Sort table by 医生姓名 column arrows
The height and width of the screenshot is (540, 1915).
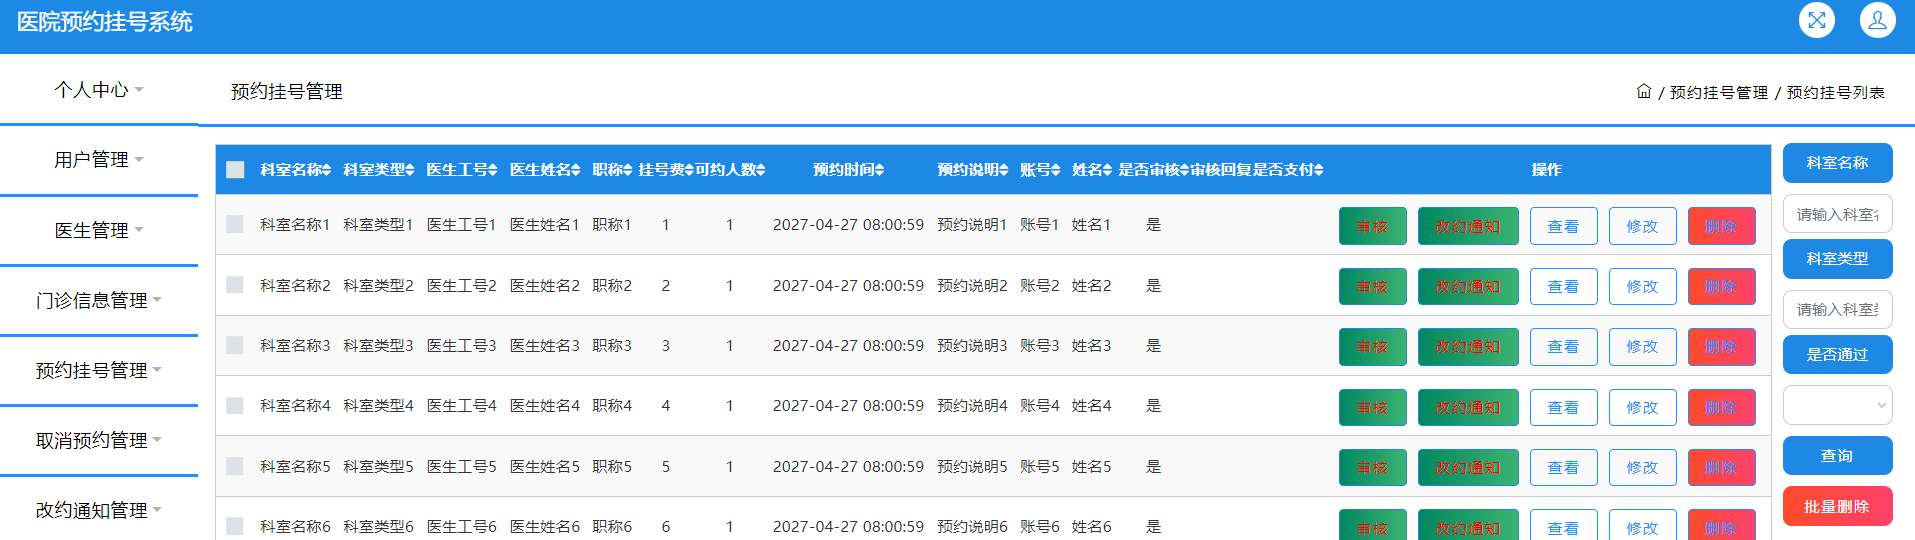(x=575, y=170)
